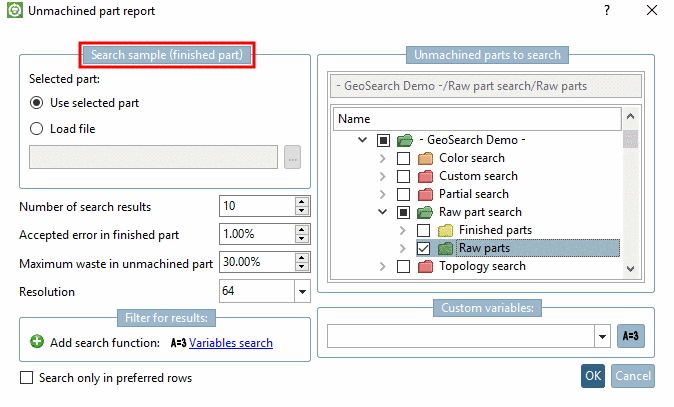Click the Number of search results field
Screen dimensions: 674x407
point(257,206)
